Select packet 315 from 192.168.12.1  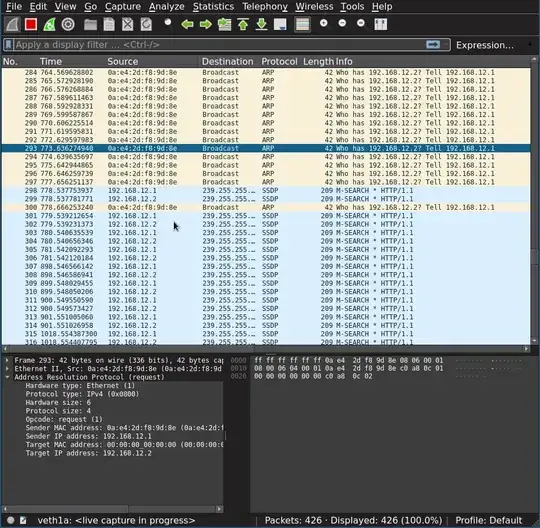pyautogui.click(x=266, y=334)
